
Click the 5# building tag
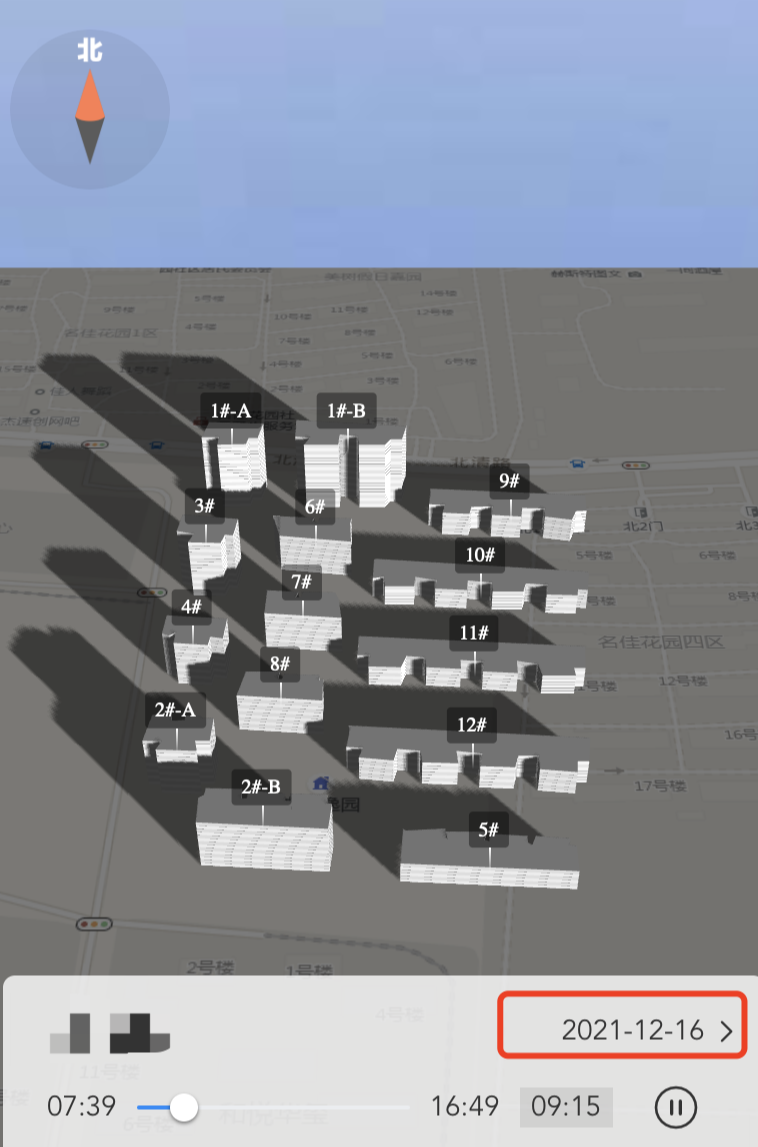(489, 829)
